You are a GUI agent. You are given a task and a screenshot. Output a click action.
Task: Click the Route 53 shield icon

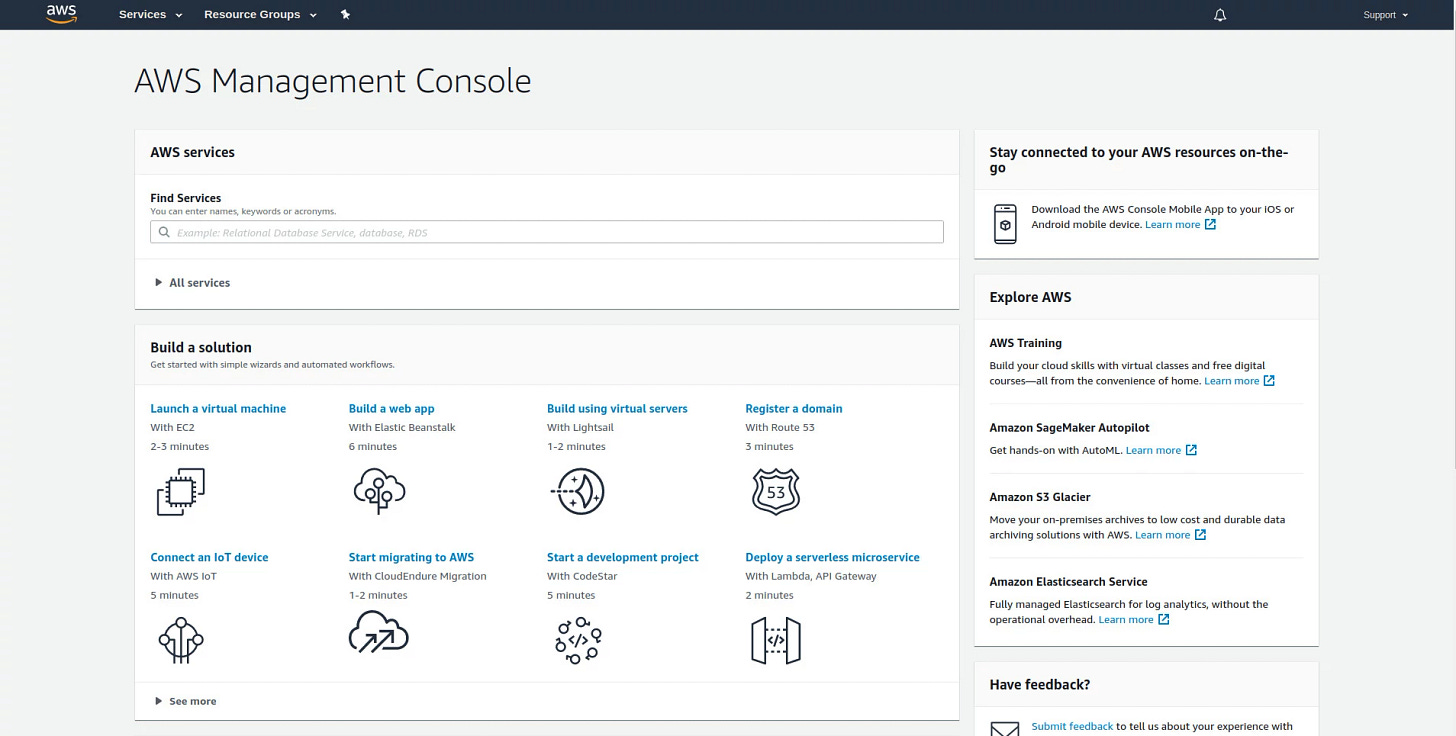tap(776, 491)
